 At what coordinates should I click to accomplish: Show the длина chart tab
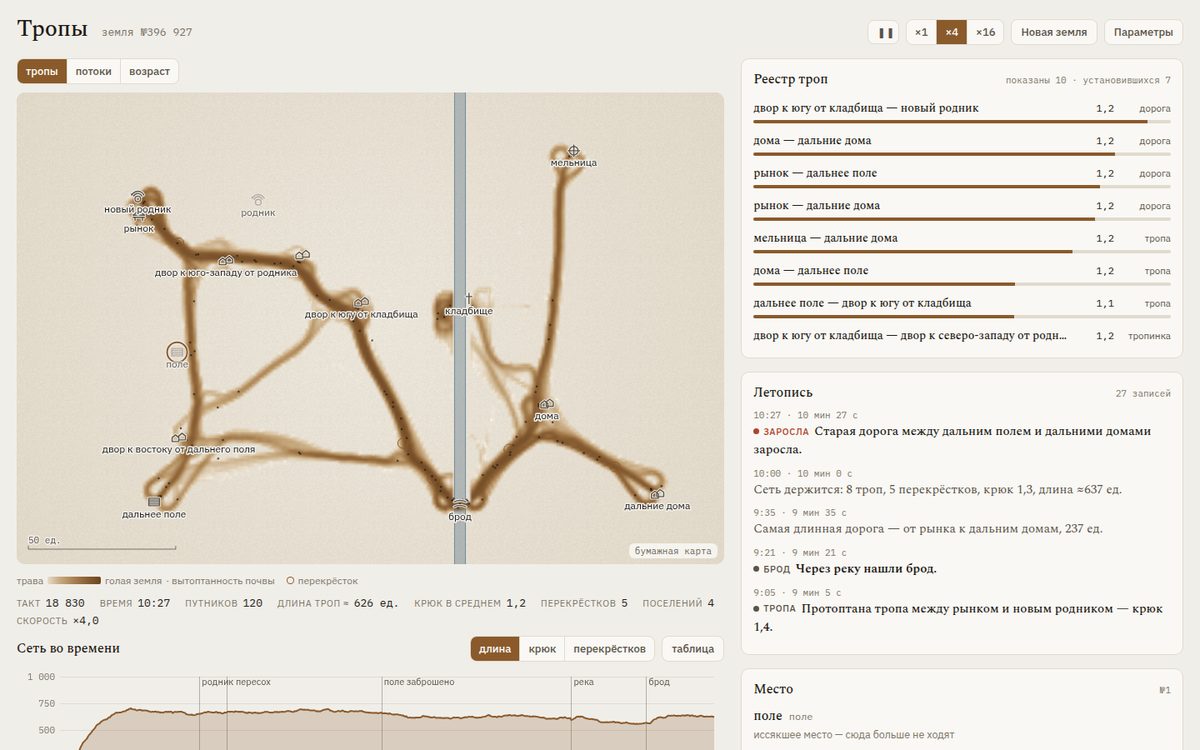click(495, 649)
